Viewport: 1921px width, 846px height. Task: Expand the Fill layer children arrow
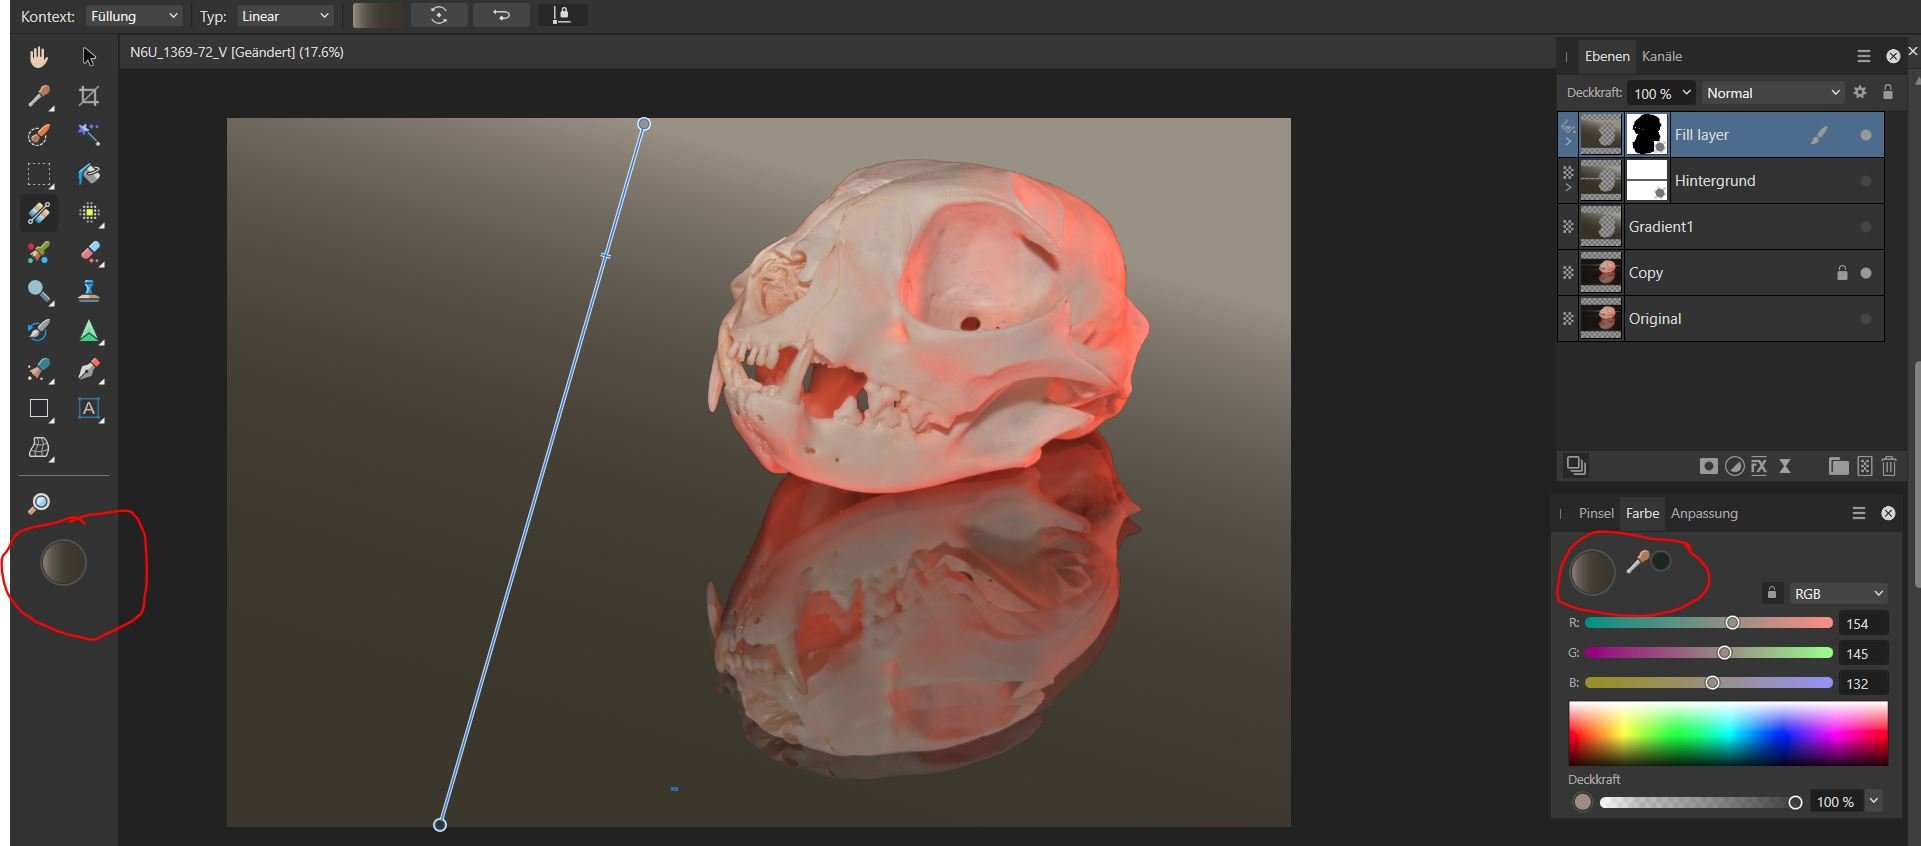tap(1568, 142)
